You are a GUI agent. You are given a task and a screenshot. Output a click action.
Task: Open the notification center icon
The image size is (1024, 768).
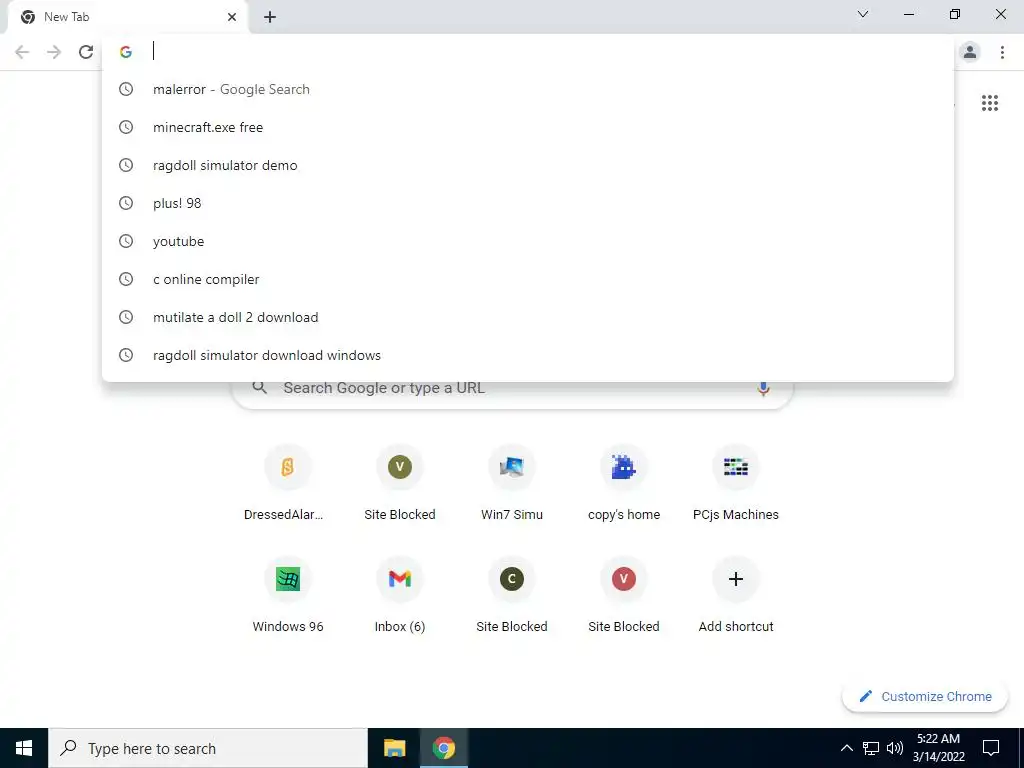[x=991, y=748]
